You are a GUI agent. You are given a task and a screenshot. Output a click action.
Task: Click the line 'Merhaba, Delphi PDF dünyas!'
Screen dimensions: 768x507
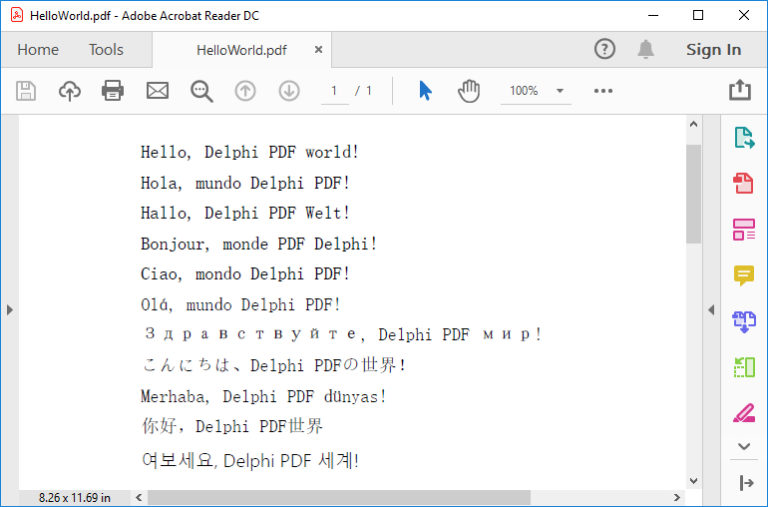pos(264,396)
